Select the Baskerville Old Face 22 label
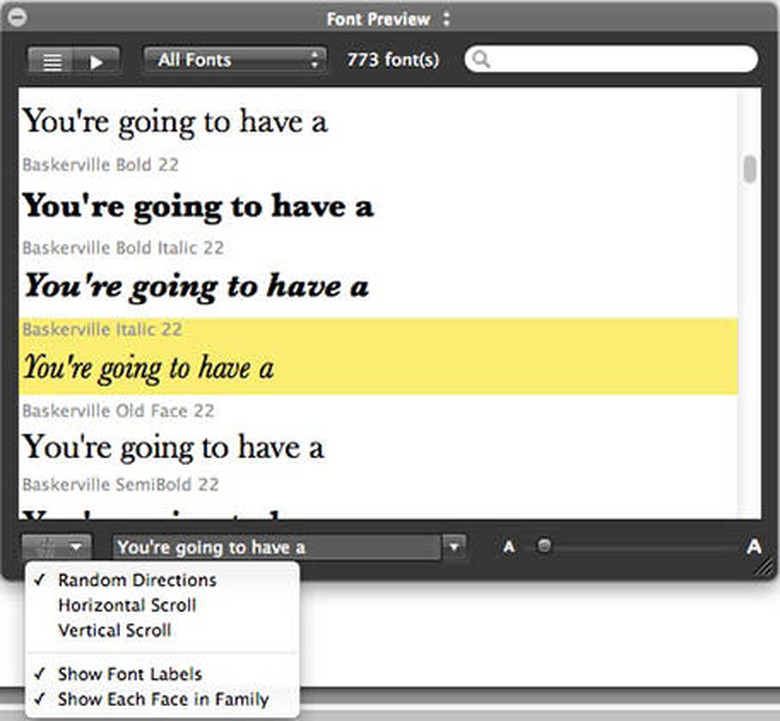This screenshot has height=721, width=780. pos(118,411)
